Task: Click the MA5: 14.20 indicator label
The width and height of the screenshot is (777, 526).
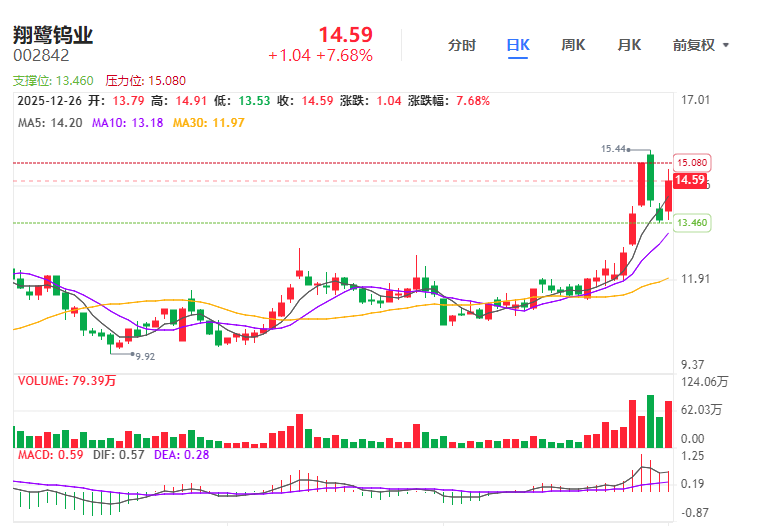Action: [x=50, y=123]
